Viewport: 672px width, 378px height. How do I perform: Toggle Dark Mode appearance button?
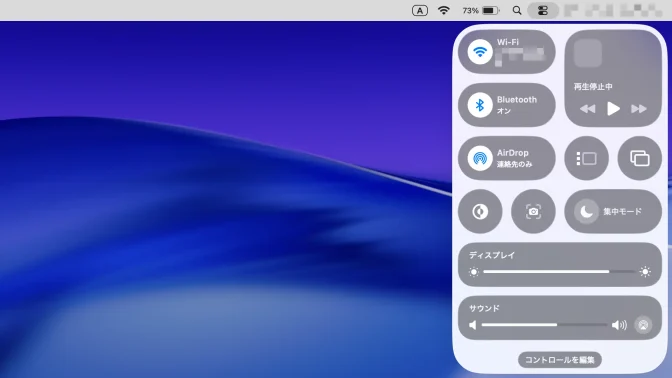tap(480, 211)
